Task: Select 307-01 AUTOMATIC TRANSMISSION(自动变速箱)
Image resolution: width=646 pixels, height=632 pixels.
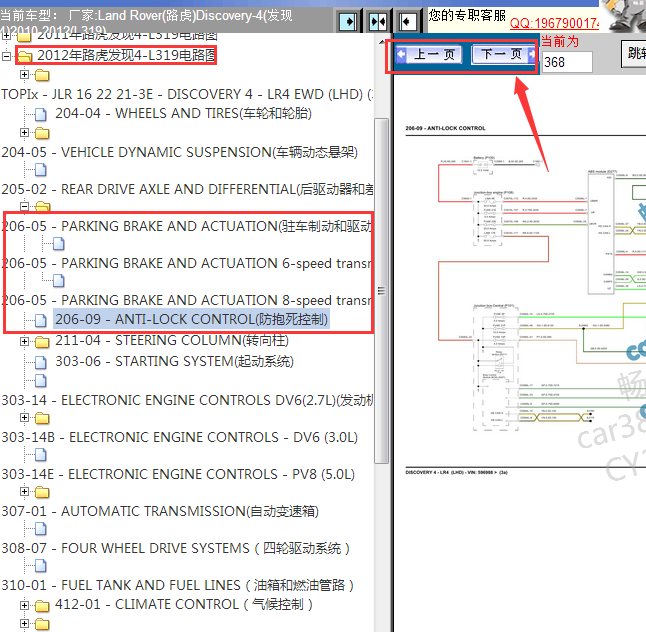Action: [x=160, y=512]
